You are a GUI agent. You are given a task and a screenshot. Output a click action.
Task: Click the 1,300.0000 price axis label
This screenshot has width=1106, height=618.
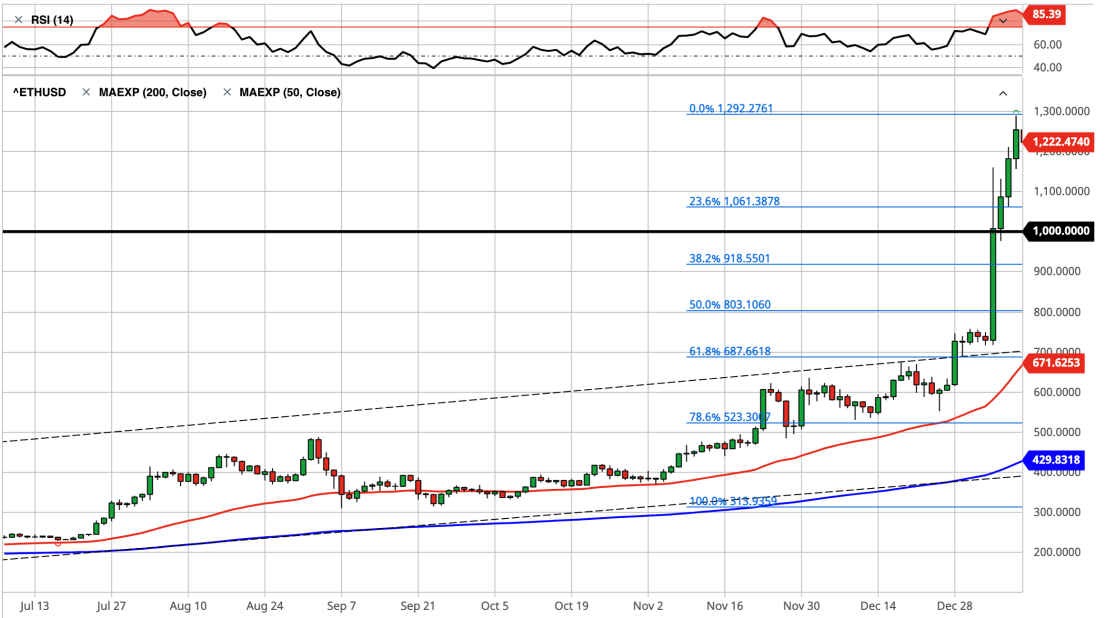pyautogui.click(x=1061, y=111)
